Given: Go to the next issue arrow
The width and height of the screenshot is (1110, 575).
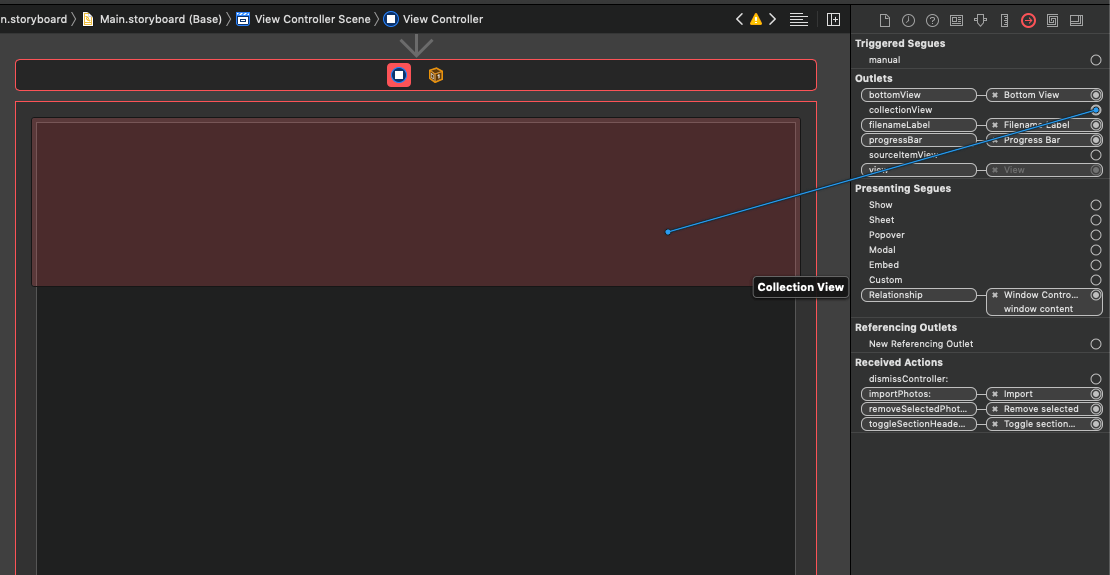Looking at the screenshot, I should pos(772,19).
